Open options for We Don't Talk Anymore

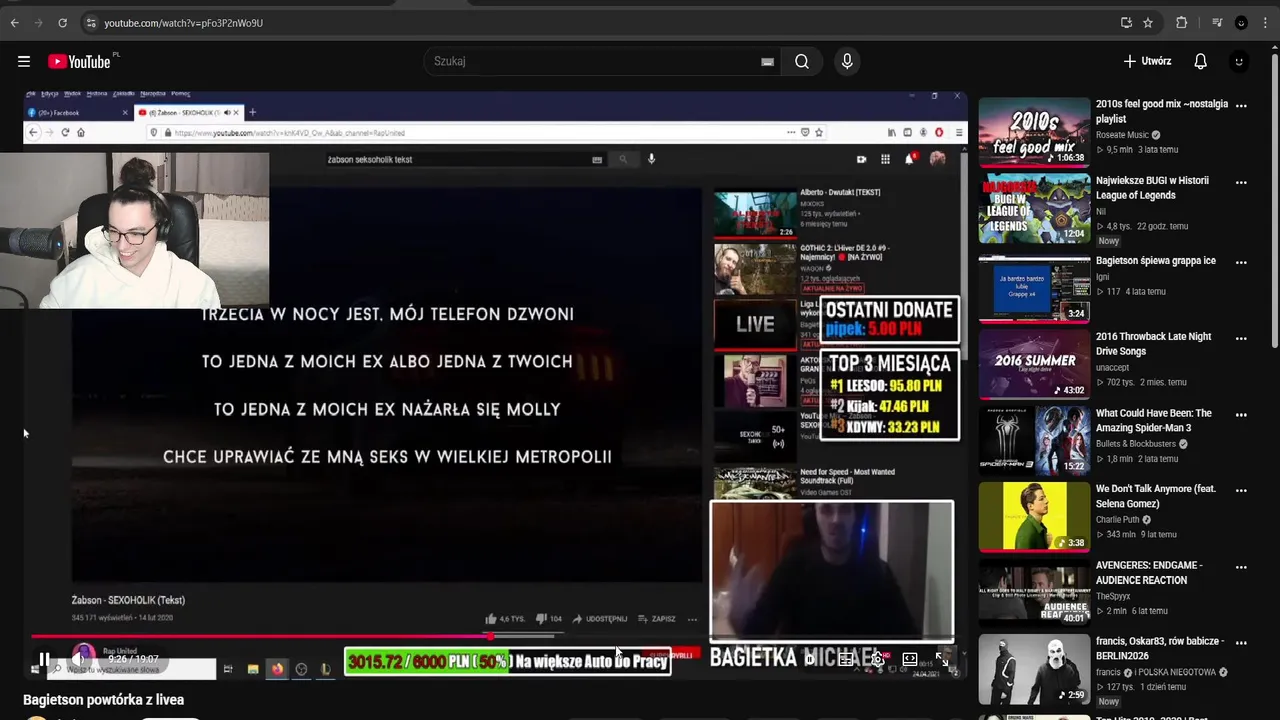1241,490
